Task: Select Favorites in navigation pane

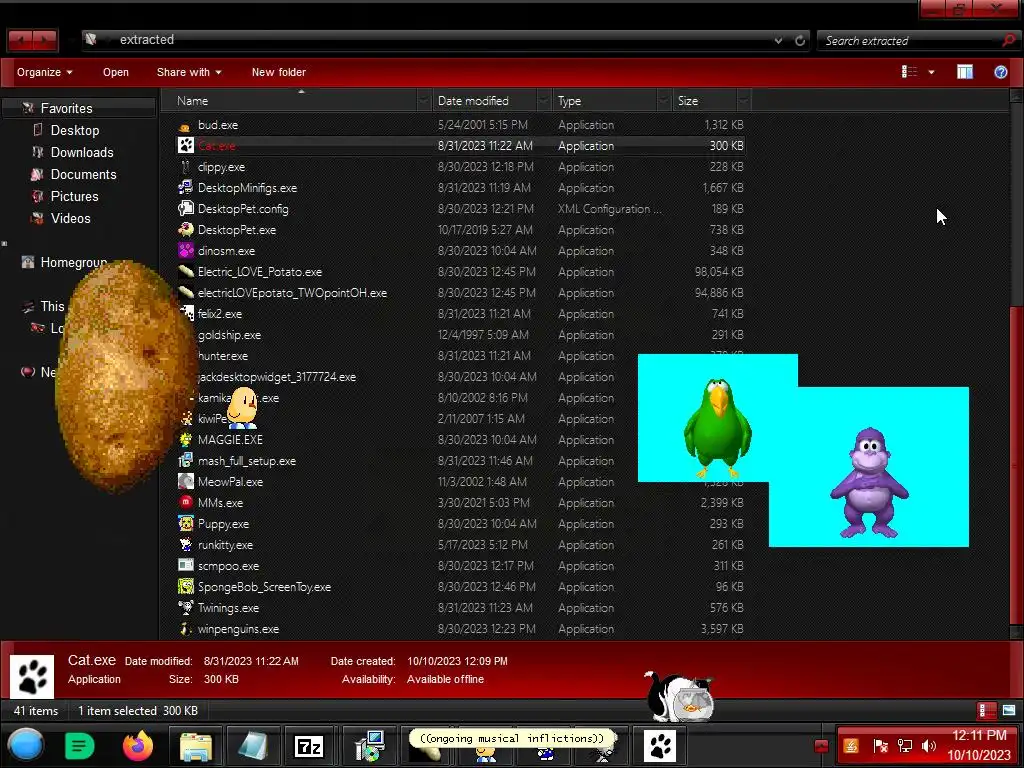Action: (67, 108)
